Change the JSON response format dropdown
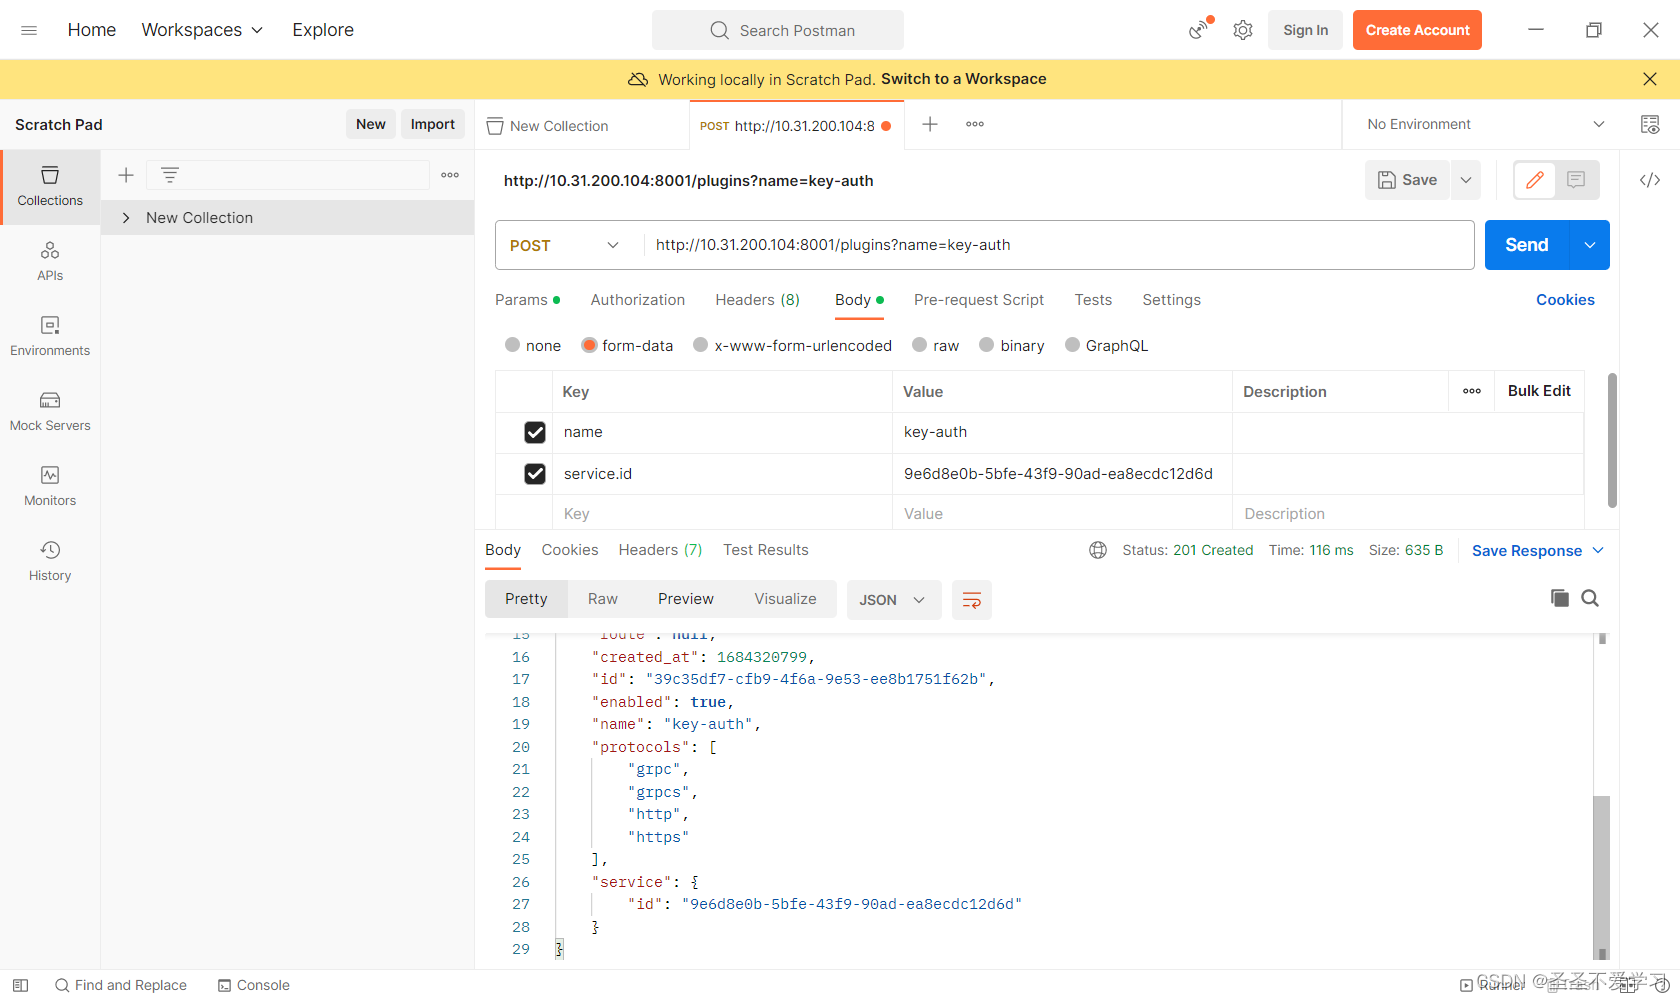1680x1000 pixels. coord(893,600)
